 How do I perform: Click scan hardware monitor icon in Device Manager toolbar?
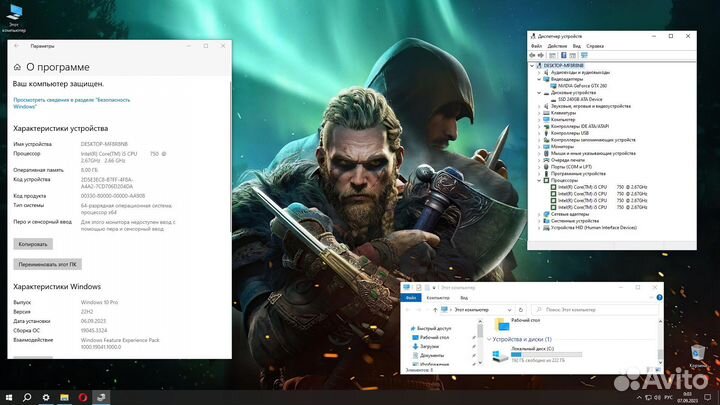tap(584, 56)
